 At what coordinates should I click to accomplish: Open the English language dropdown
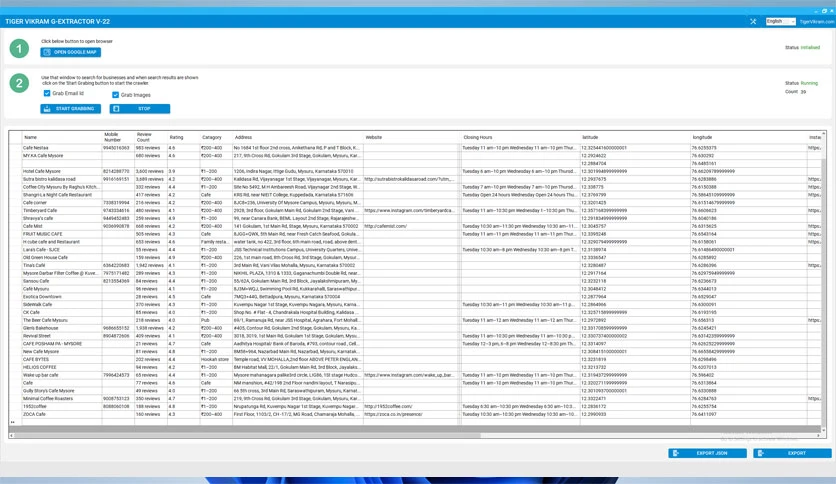(x=781, y=21)
